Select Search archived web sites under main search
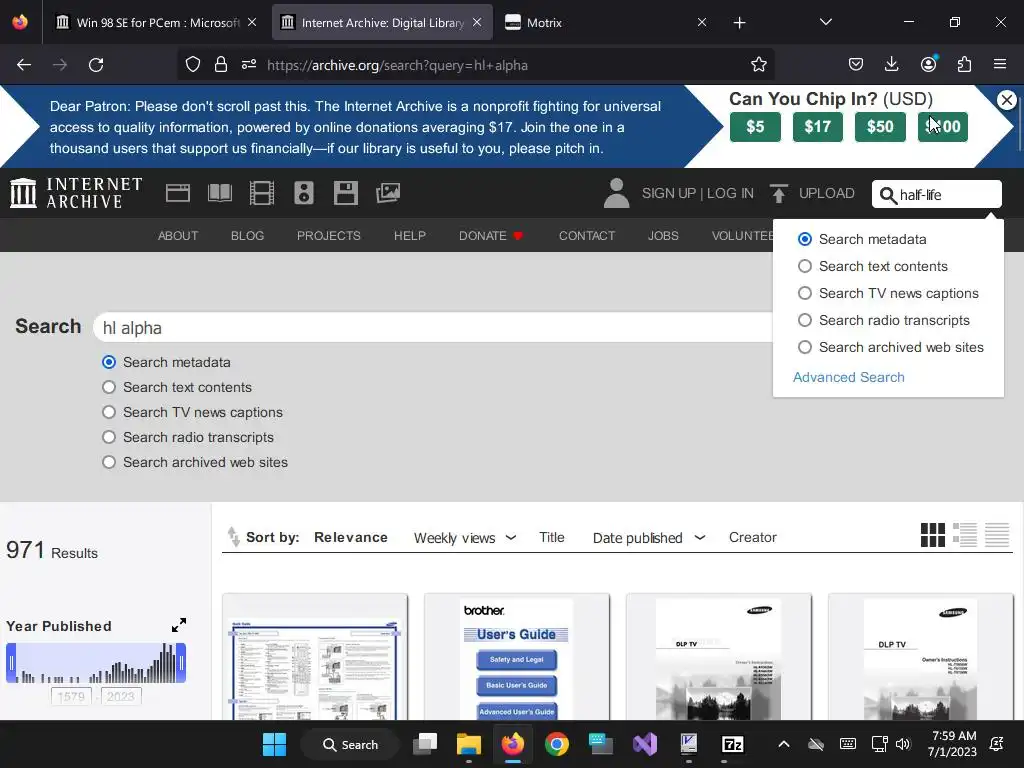1024x768 pixels. pyautogui.click(x=109, y=462)
